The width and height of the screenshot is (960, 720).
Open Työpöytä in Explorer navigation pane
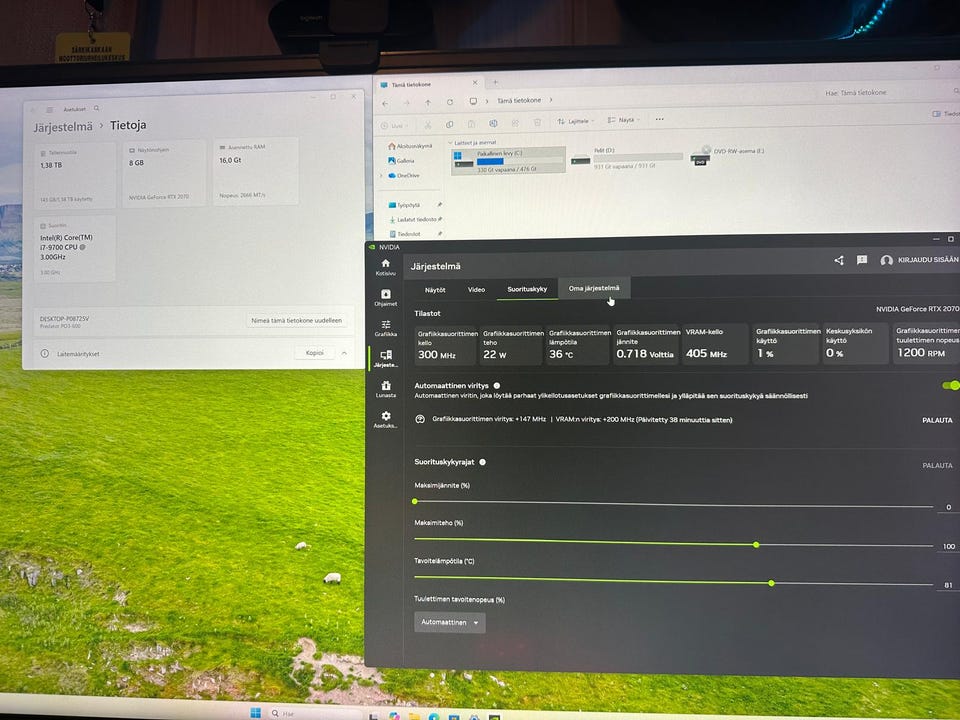pyautogui.click(x=404, y=205)
